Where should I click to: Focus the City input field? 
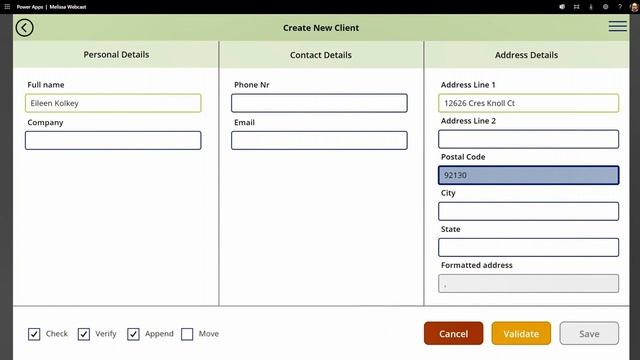[x=529, y=211]
